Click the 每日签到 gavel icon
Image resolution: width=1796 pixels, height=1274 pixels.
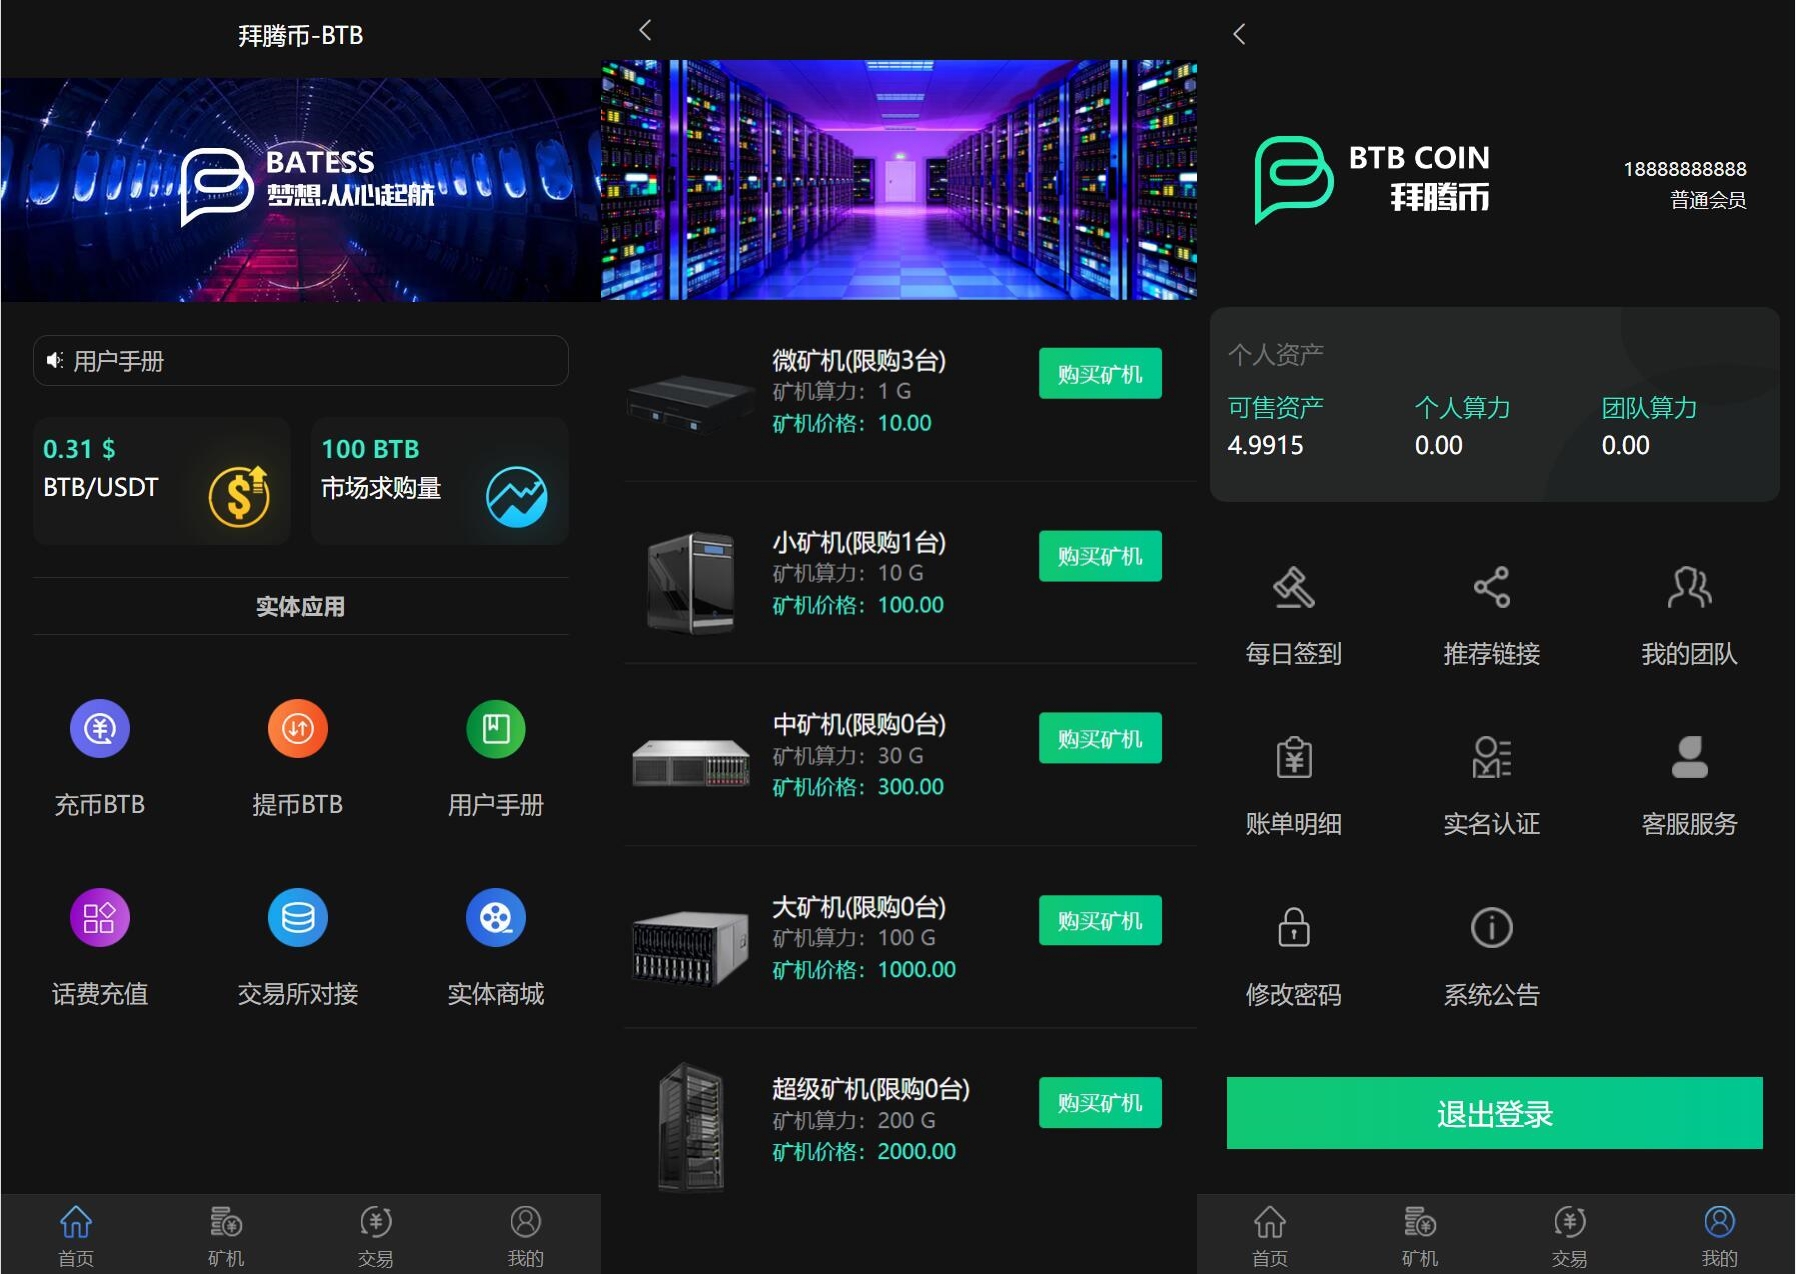tap(1293, 587)
